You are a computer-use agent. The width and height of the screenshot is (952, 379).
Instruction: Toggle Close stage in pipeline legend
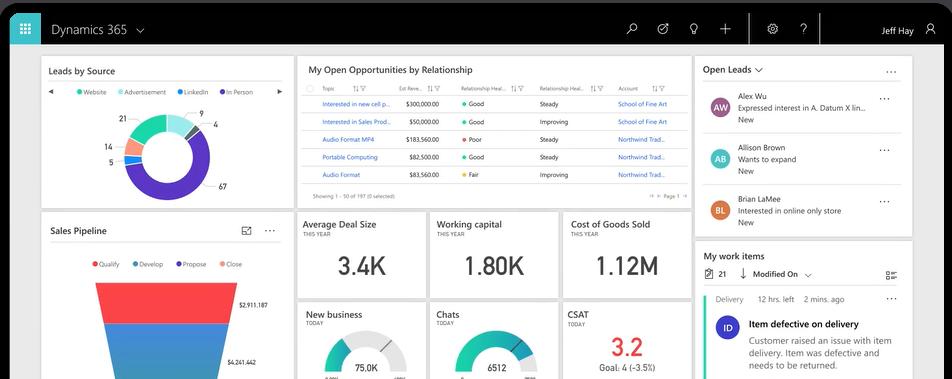click(231, 264)
